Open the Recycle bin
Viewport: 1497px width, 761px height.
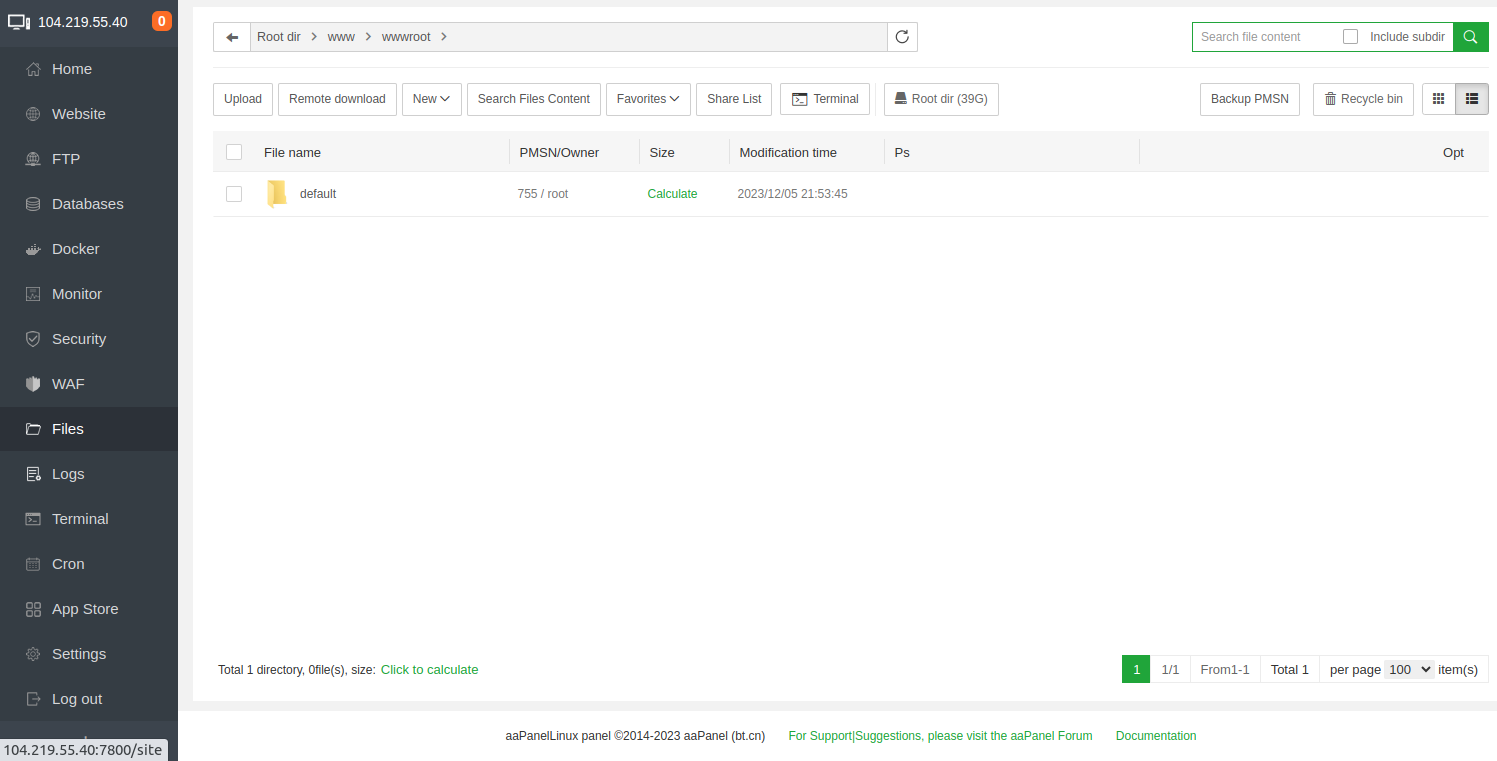[x=1363, y=99]
